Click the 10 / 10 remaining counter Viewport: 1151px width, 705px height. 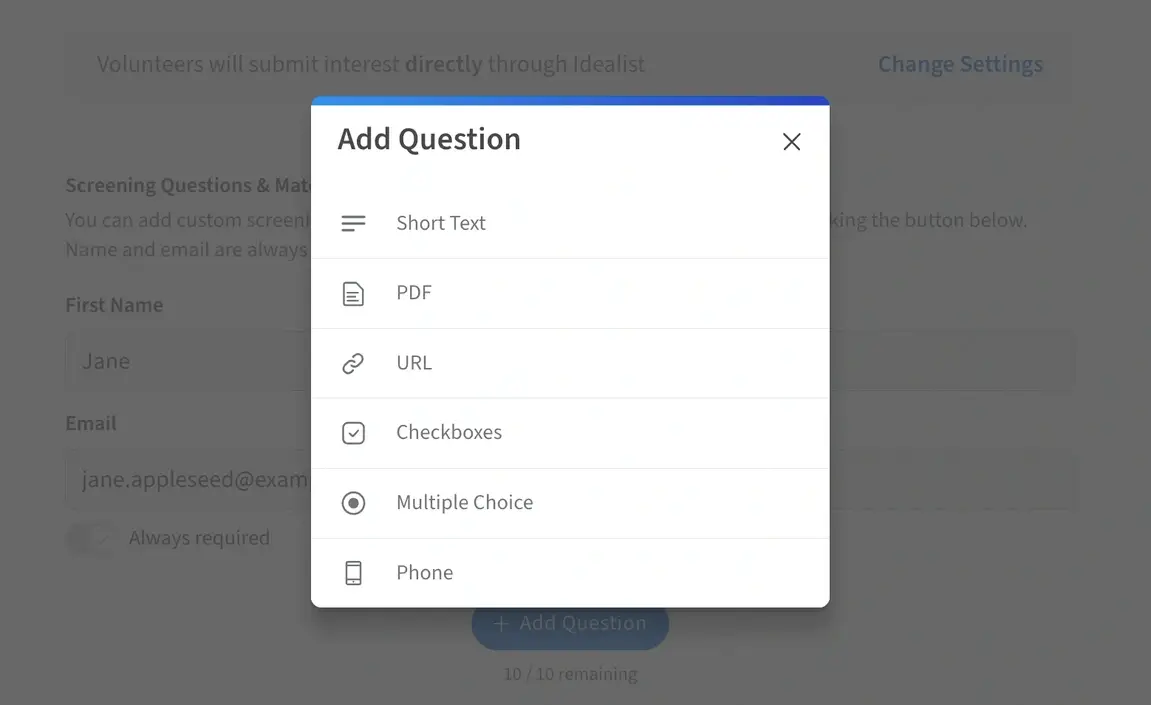click(570, 673)
